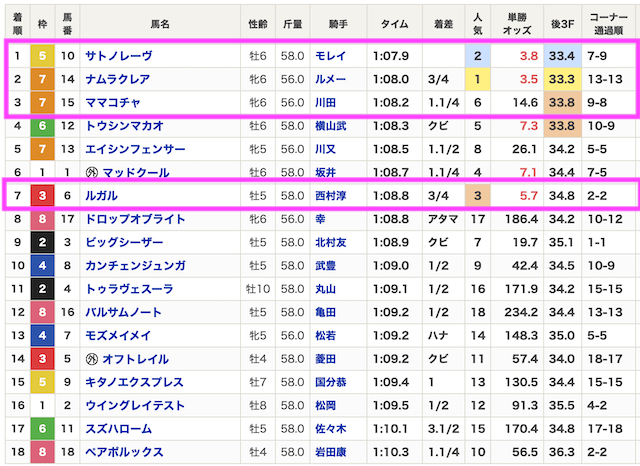The height and width of the screenshot is (466, 640).
Task: Click the コーナー通過順 column header
Action: pos(609,24)
